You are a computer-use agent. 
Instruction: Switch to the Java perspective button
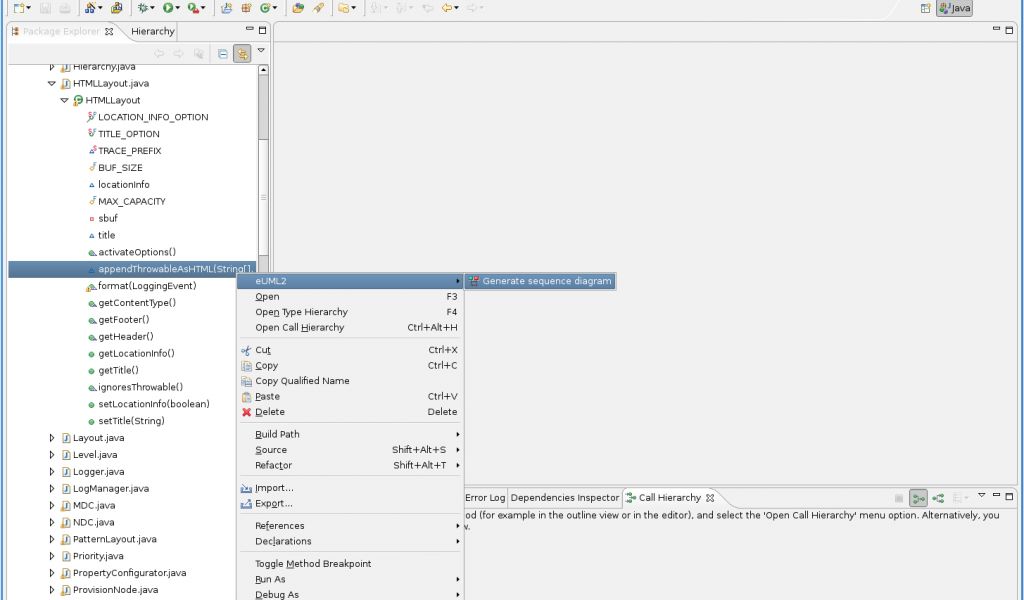pyautogui.click(x=954, y=8)
